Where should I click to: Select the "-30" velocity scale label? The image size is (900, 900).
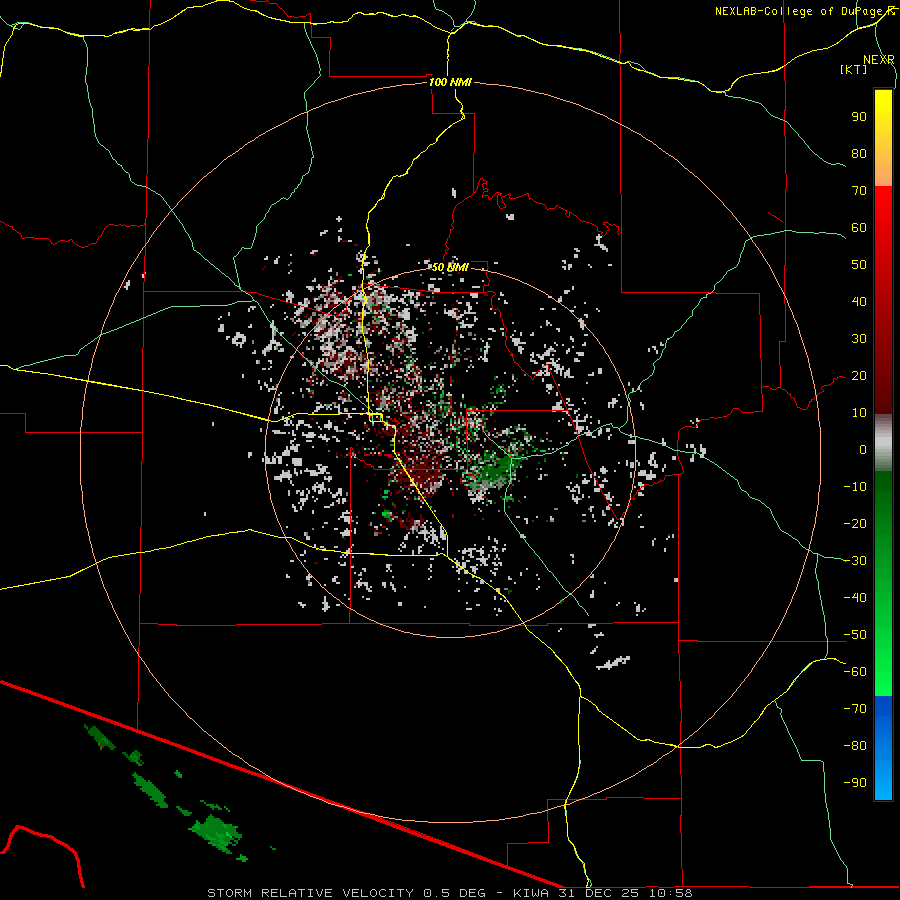click(855, 561)
